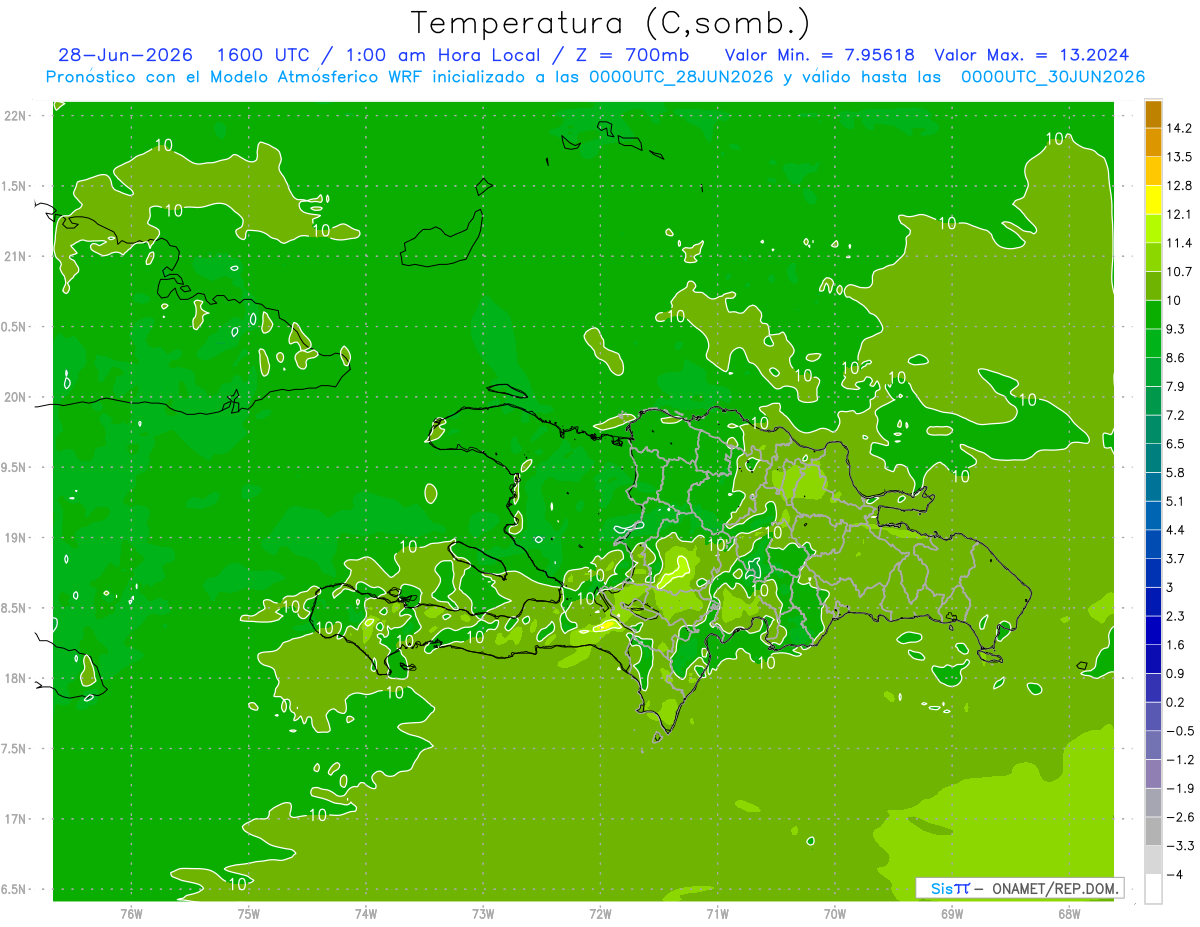Click the "70W" longitude axis label
The height and width of the screenshot is (927, 1200).
pos(835,913)
